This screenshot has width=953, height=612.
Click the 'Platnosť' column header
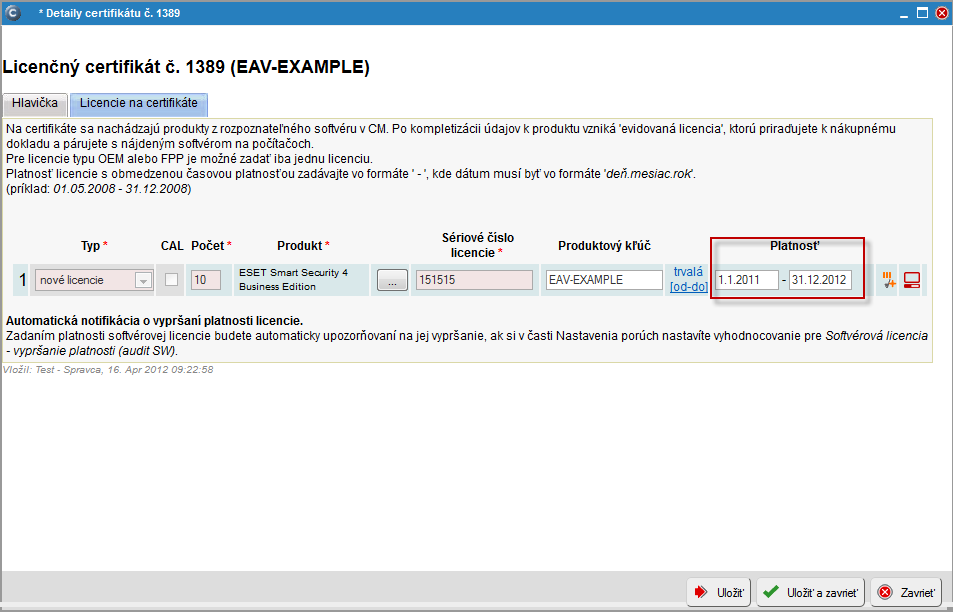[794, 246]
